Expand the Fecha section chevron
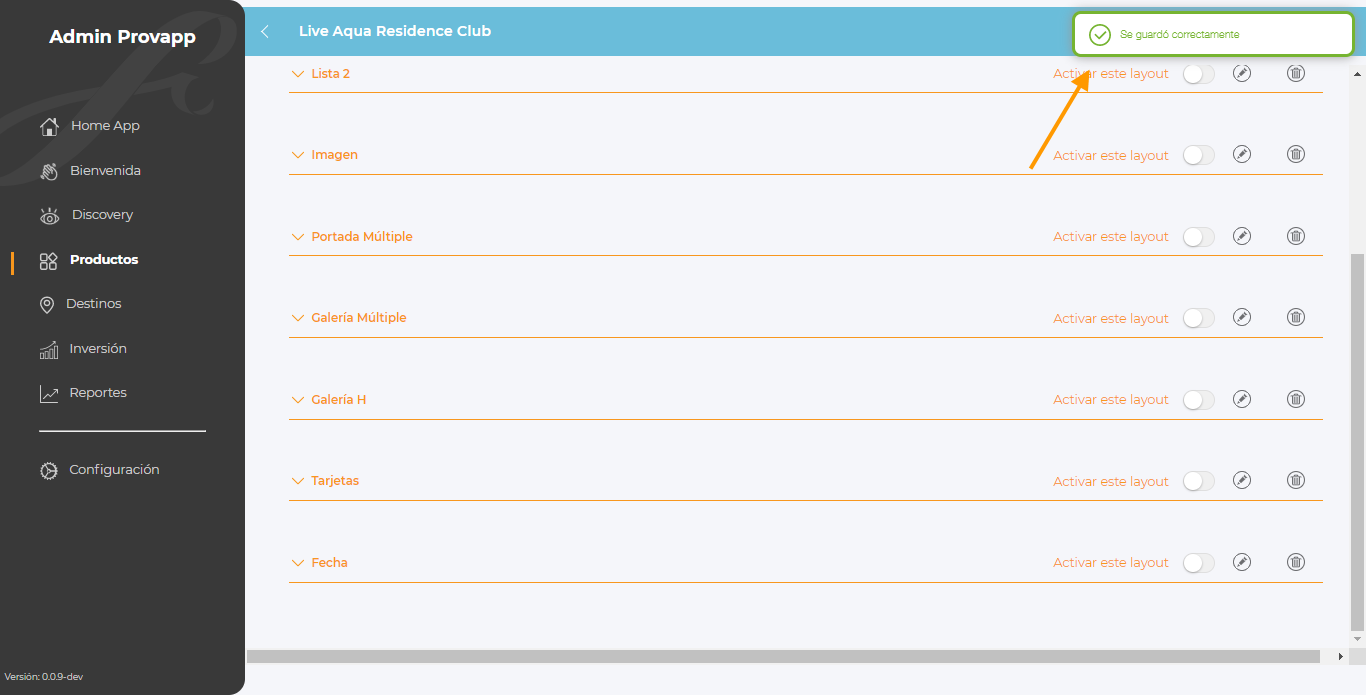Image resolution: width=1366 pixels, height=695 pixels. (x=297, y=563)
